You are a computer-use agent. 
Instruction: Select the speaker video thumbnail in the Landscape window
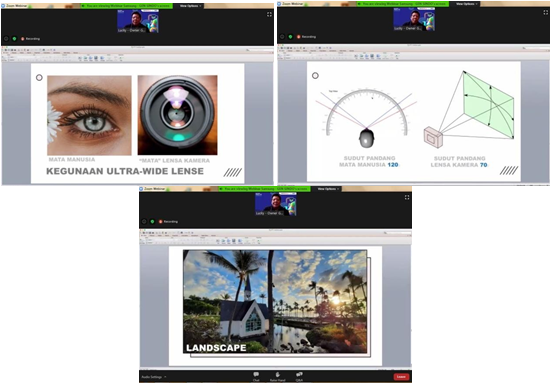click(276, 204)
